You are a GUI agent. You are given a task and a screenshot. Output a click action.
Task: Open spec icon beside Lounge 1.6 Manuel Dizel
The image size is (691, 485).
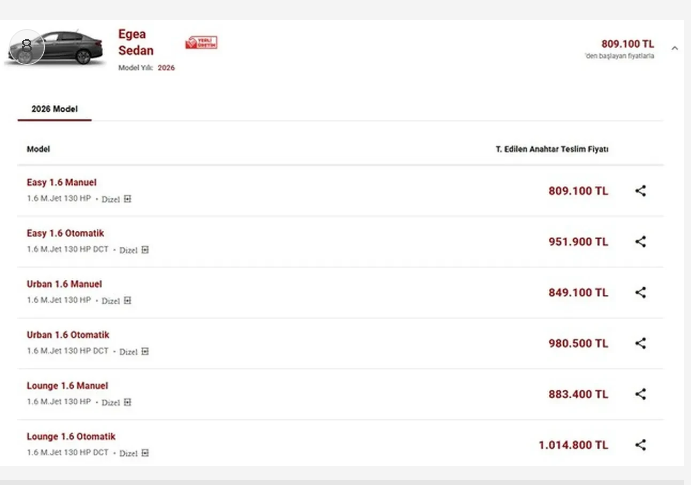pyautogui.click(x=127, y=402)
